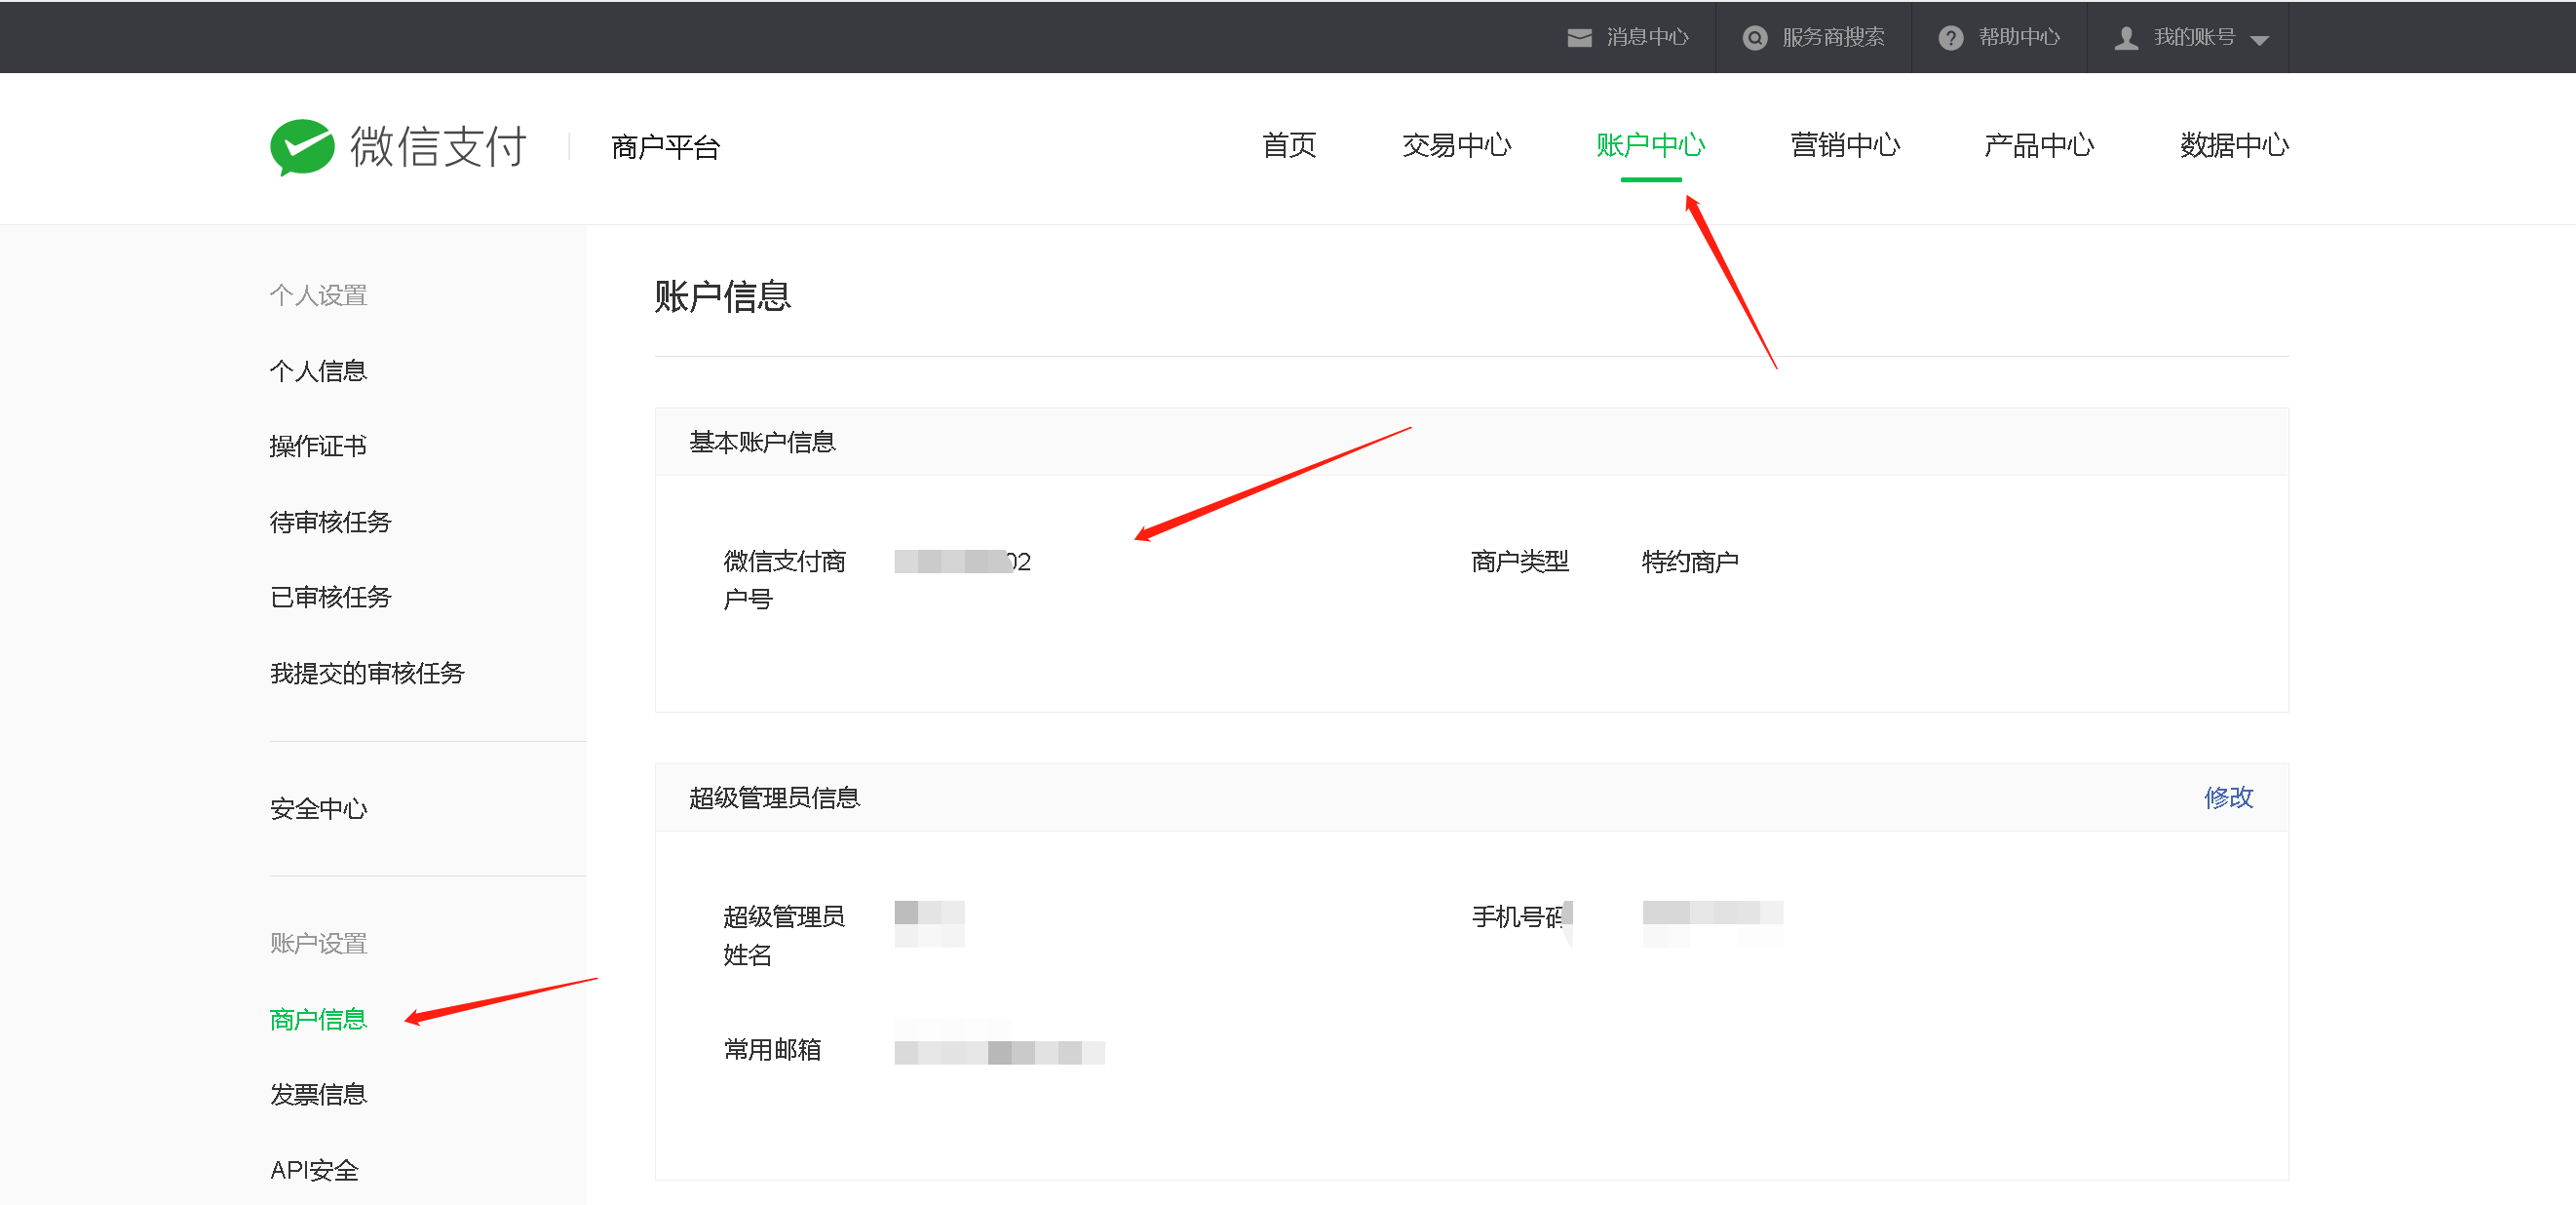Screen dimensions: 2576x1205
Task: Click the message center envelope icon
Action: click(x=1579, y=38)
